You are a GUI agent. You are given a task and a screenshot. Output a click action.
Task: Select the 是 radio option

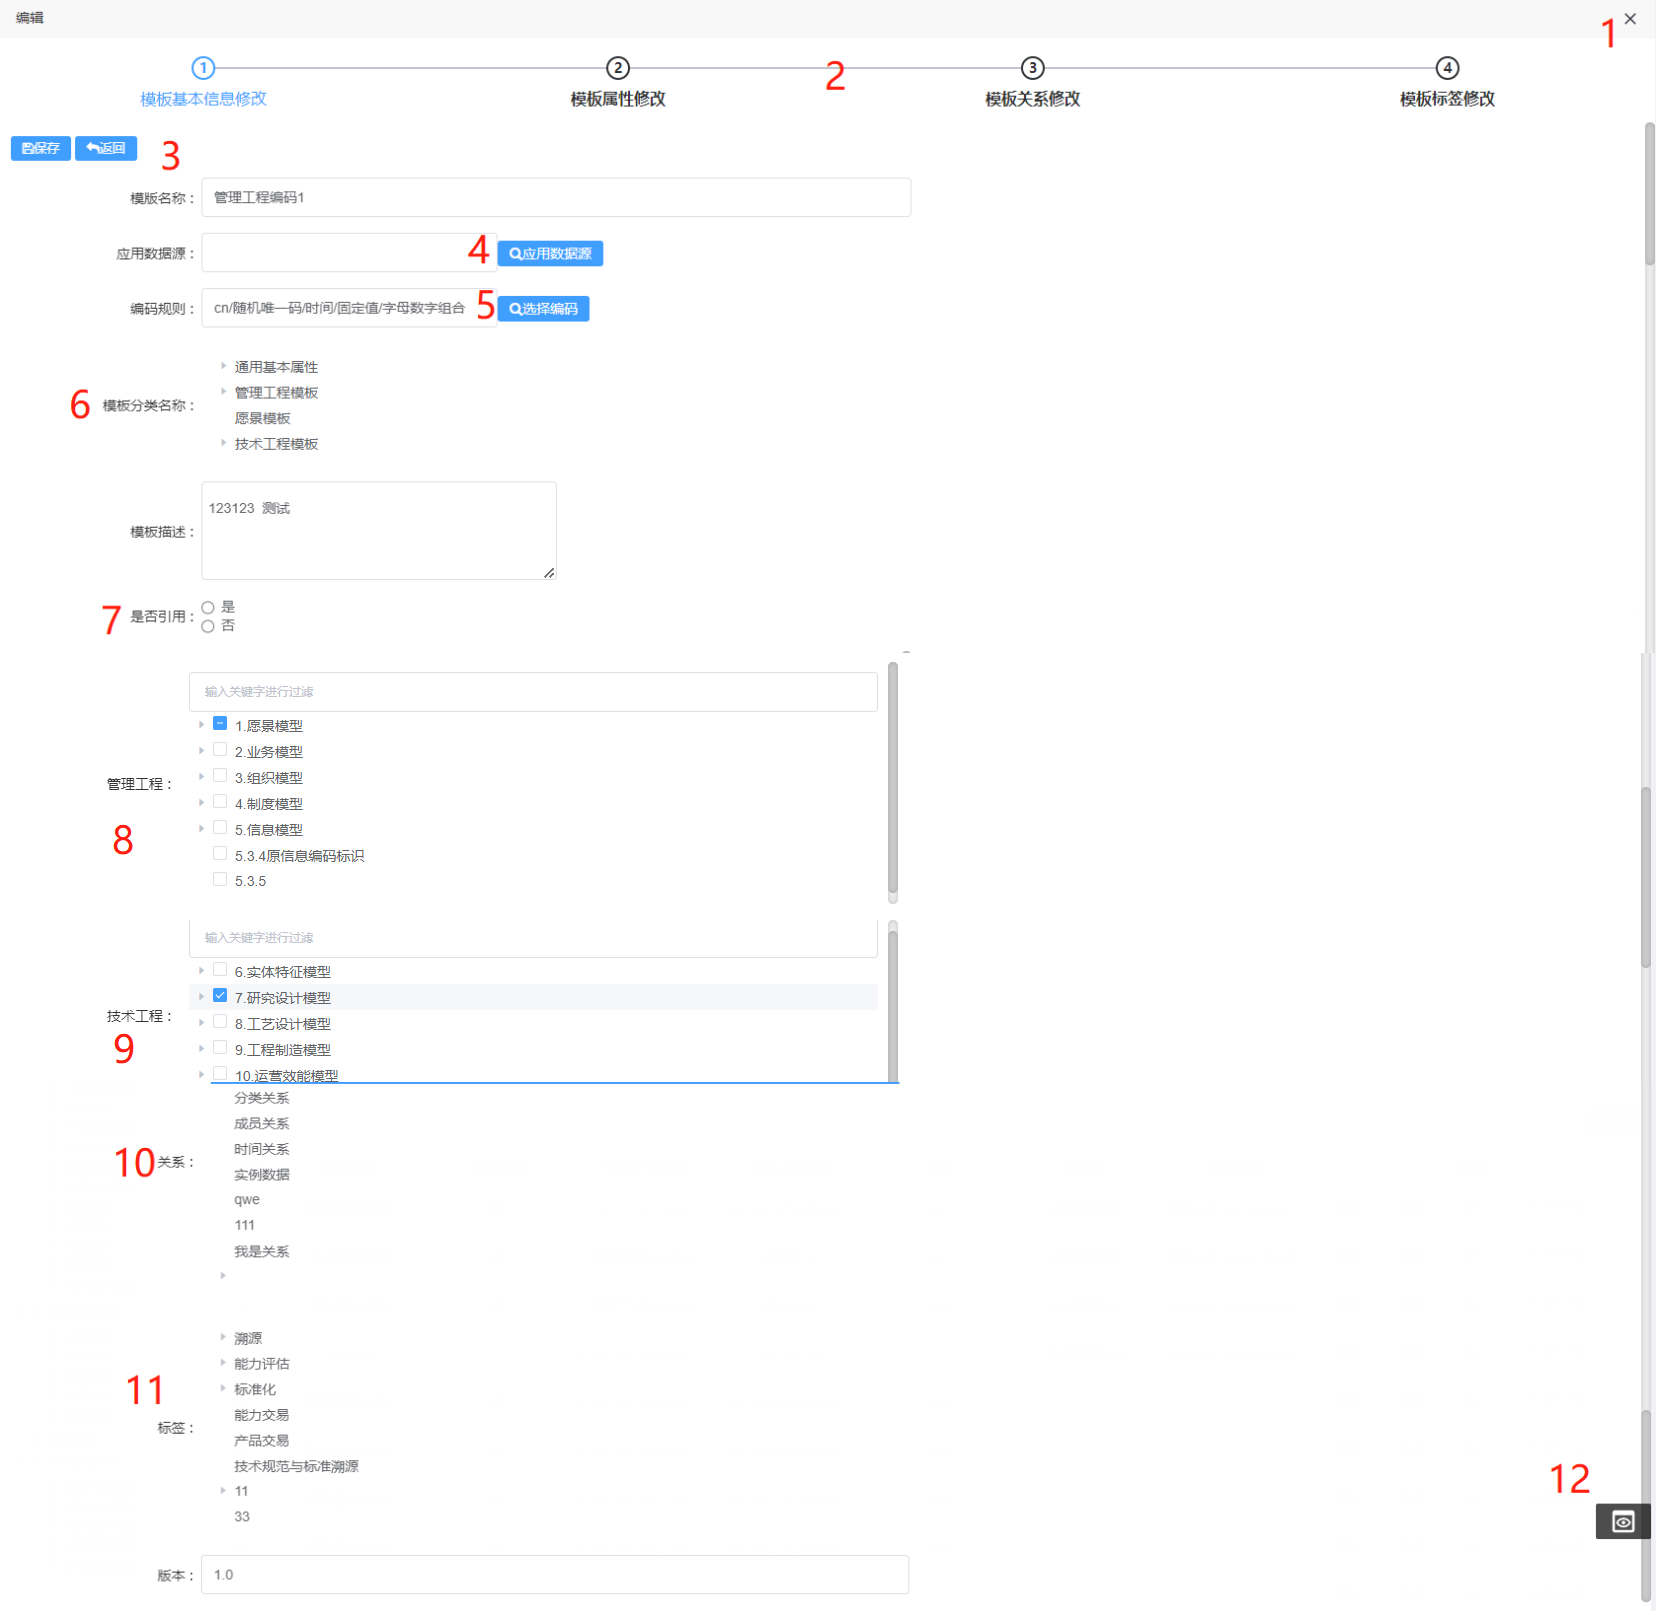(x=208, y=608)
